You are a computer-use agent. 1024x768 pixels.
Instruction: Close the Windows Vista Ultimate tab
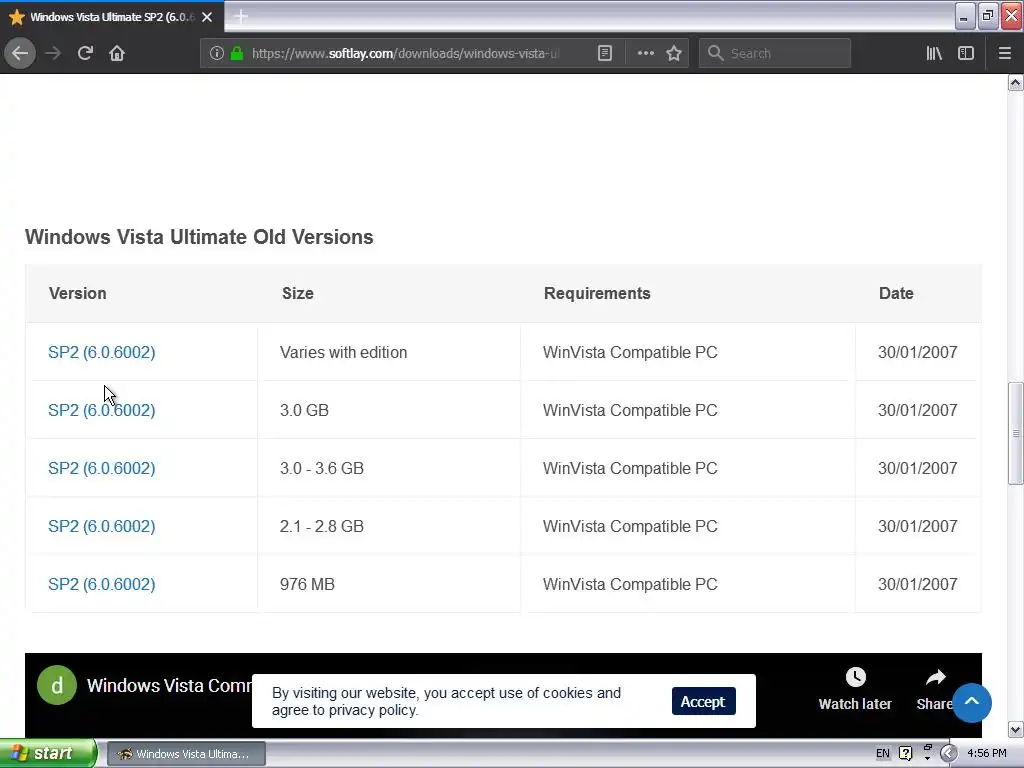[x=207, y=17]
